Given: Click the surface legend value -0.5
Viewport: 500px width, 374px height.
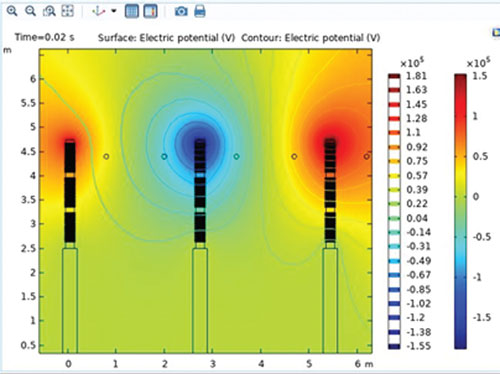Looking at the screenshot, I should pos(481,237).
